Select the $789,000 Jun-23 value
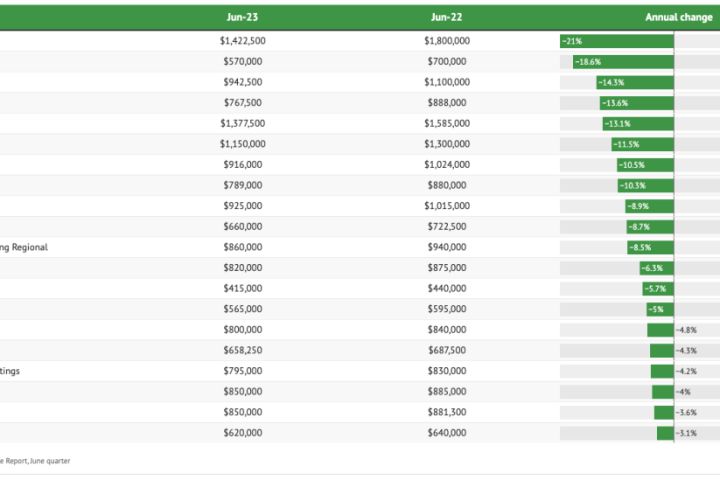This screenshot has width=720, height=480. (x=243, y=185)
